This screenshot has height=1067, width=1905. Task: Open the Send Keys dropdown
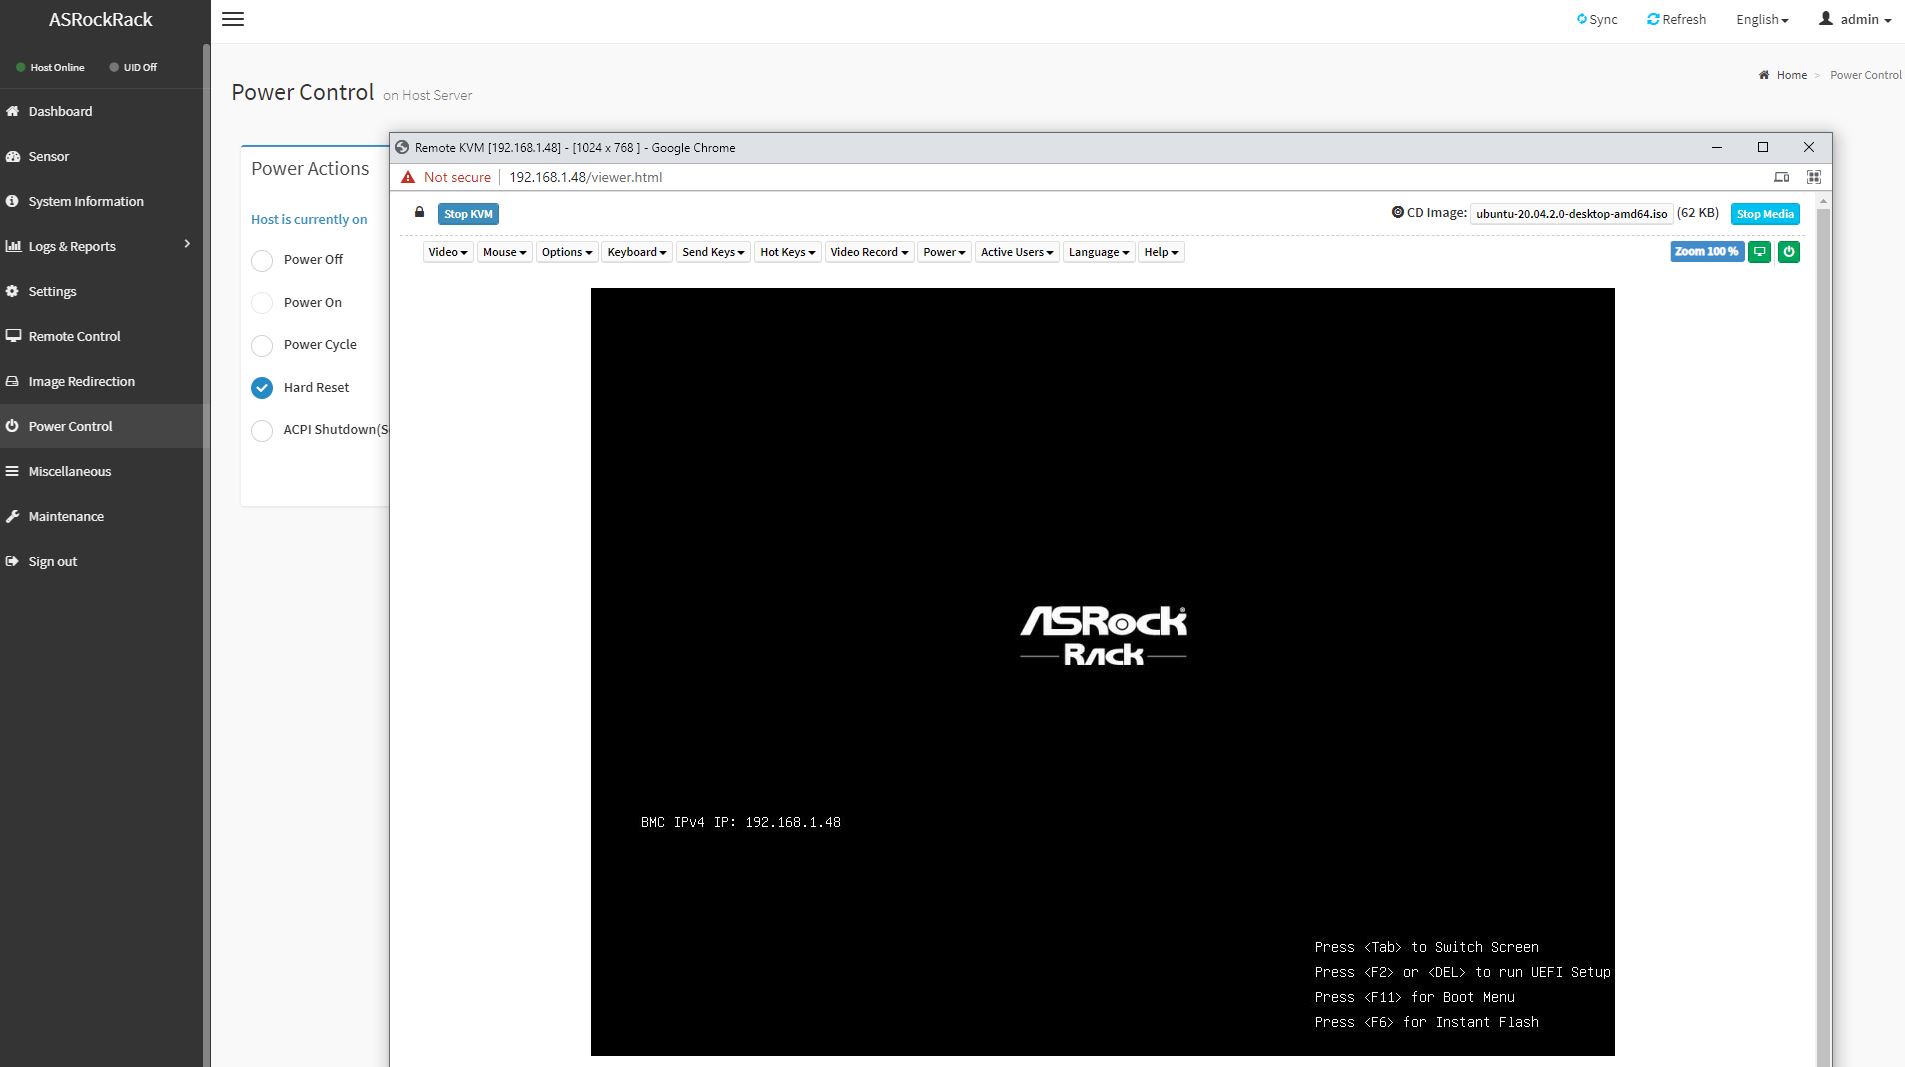713,252
